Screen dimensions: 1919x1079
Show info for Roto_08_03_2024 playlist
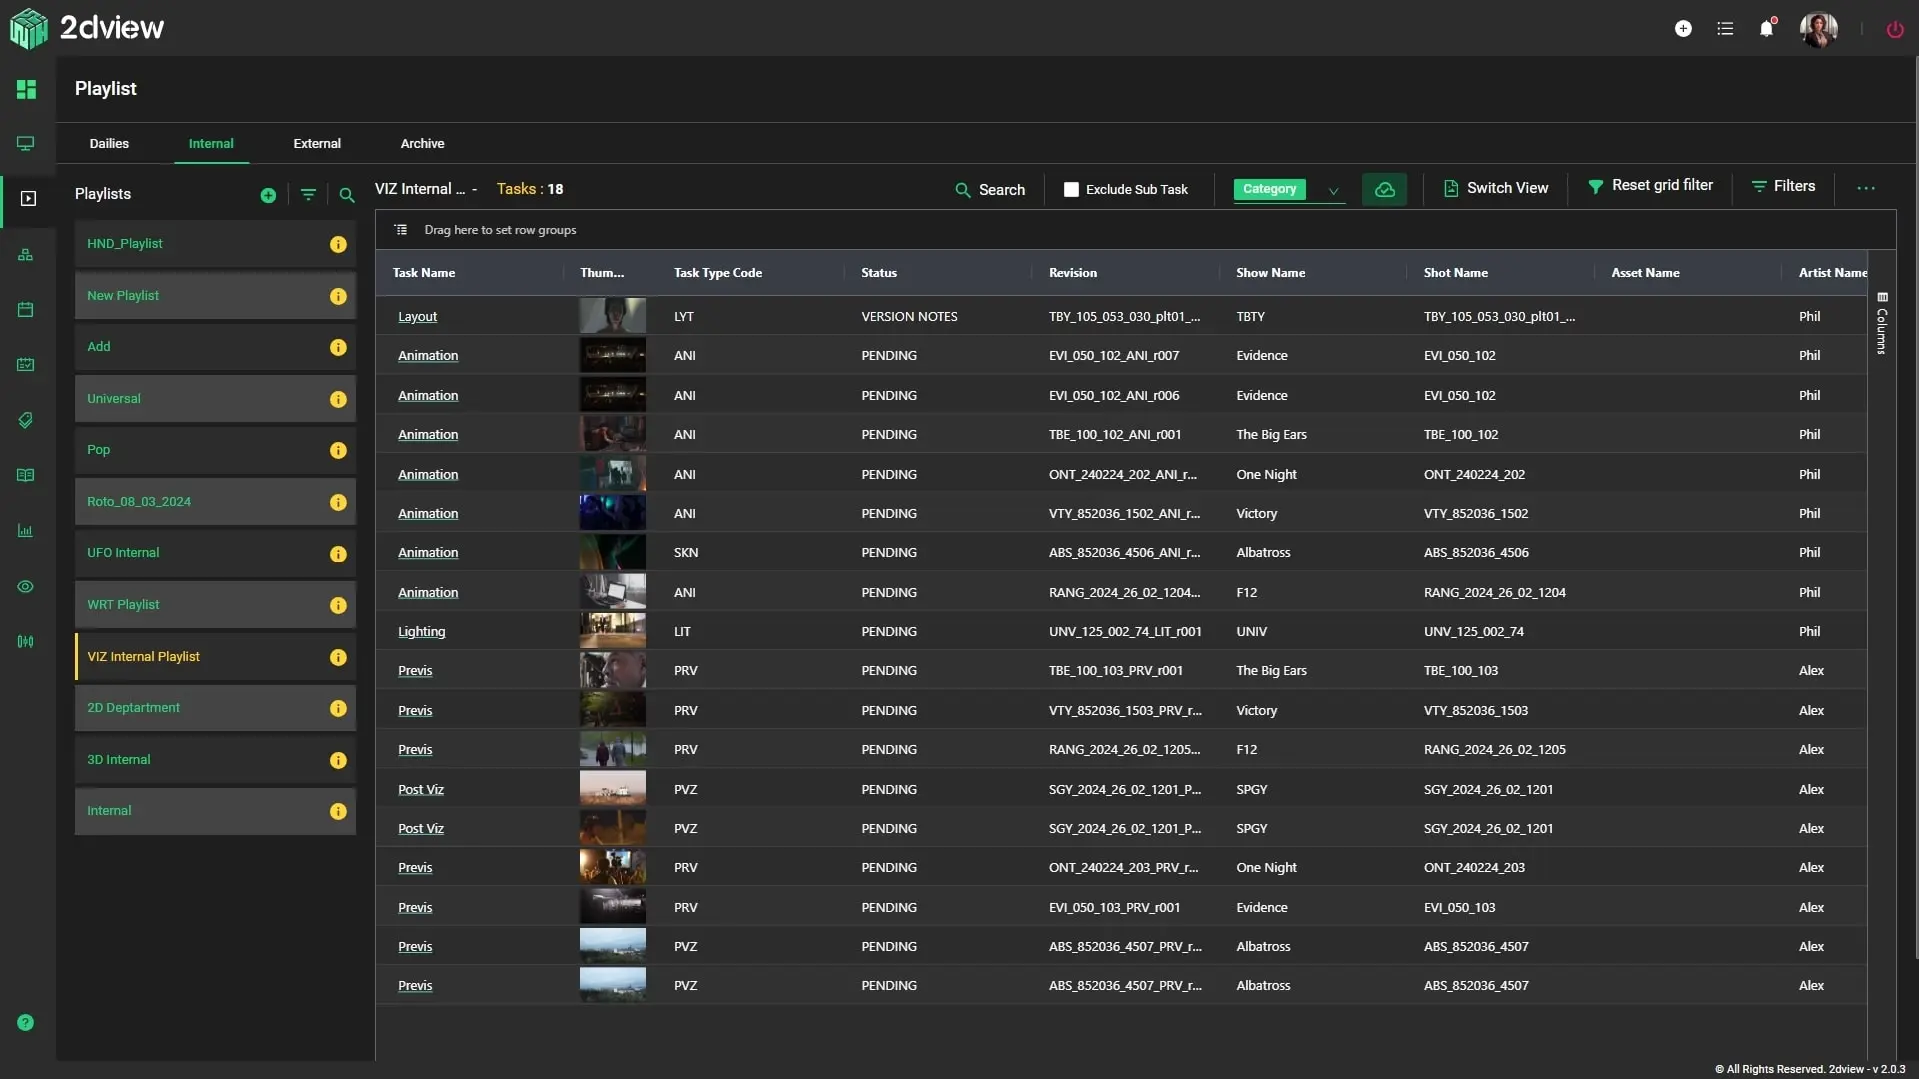pyautogui.click(x=338, y=502)
